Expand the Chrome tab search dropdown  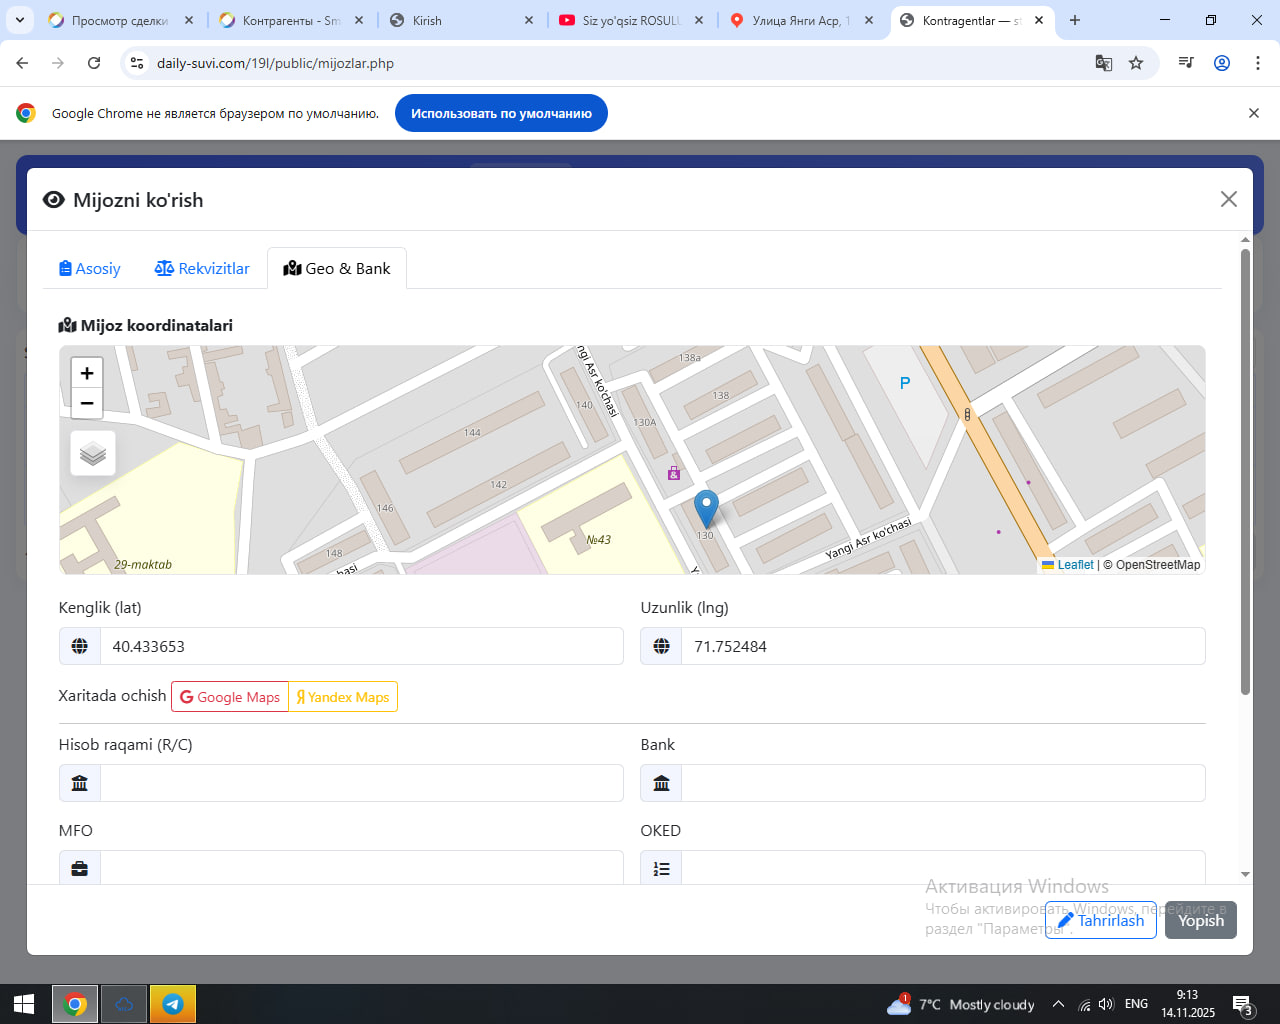point(20,20)
